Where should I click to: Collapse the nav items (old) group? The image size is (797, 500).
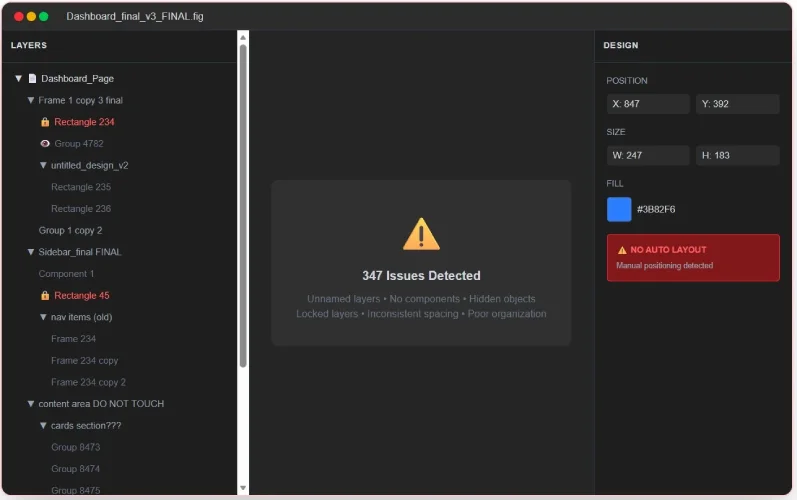pos(43,318)
